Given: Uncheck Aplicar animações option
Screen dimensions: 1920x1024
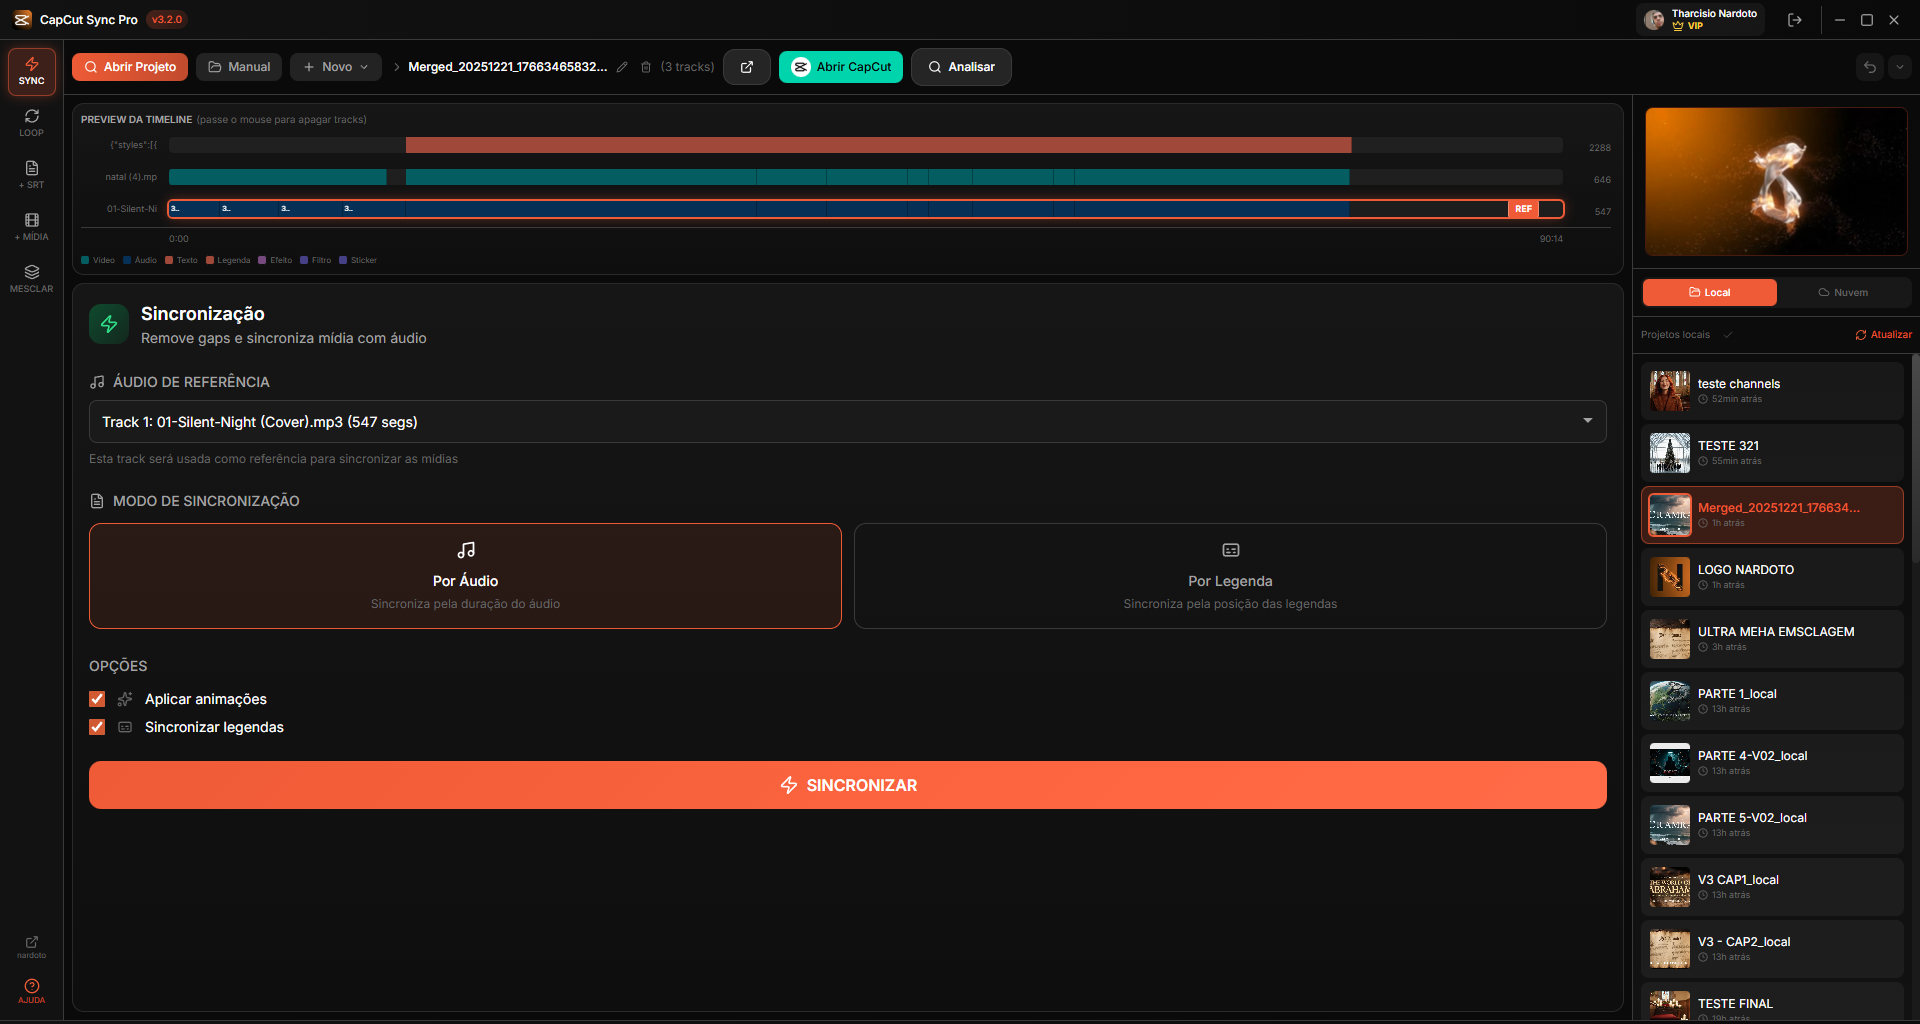Looking at the screenshot, I should 97,699.
